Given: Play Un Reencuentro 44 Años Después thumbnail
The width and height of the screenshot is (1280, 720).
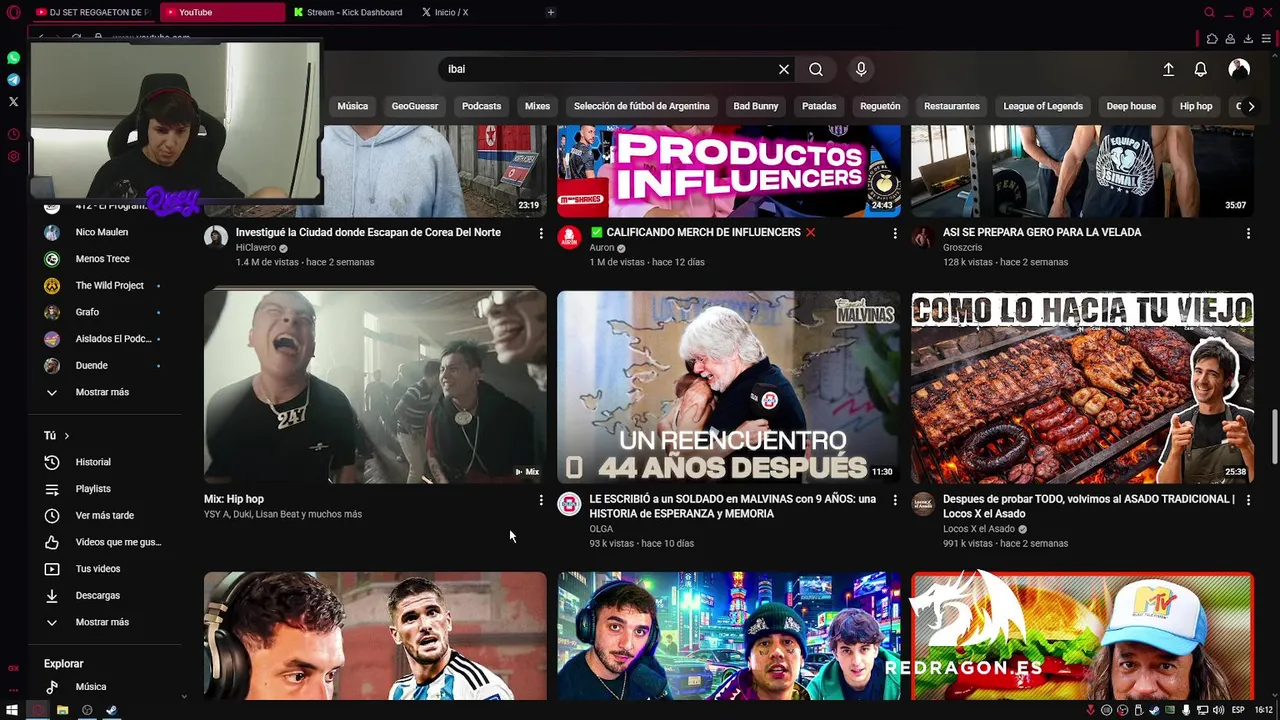Looking at the screenshot, I should point(728,387).
